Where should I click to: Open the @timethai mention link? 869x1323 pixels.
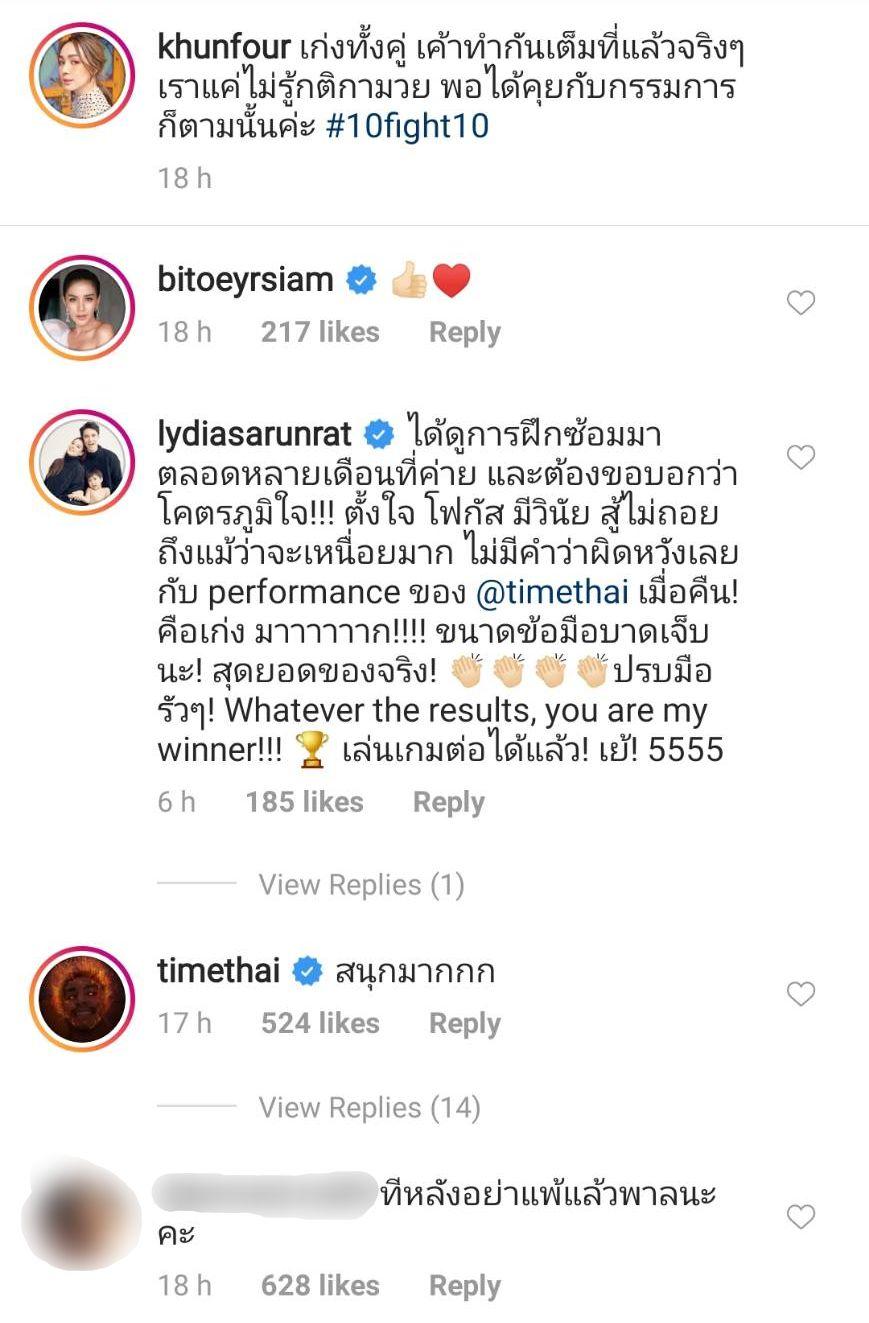552,593
